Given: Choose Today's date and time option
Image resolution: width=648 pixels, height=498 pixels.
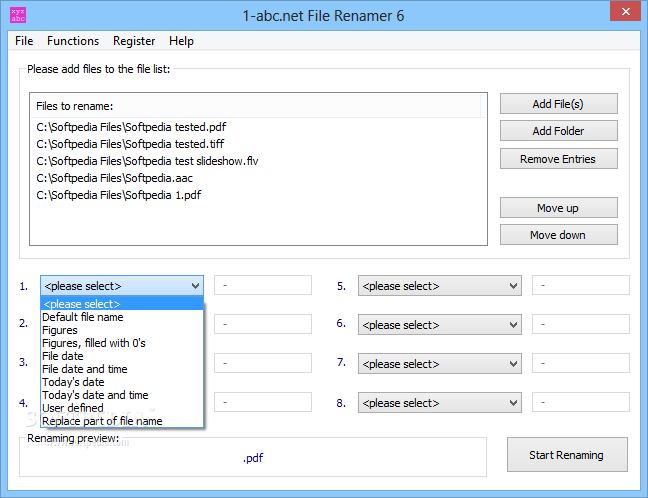Looking at the screenshot, I should (x=122, y=395).
